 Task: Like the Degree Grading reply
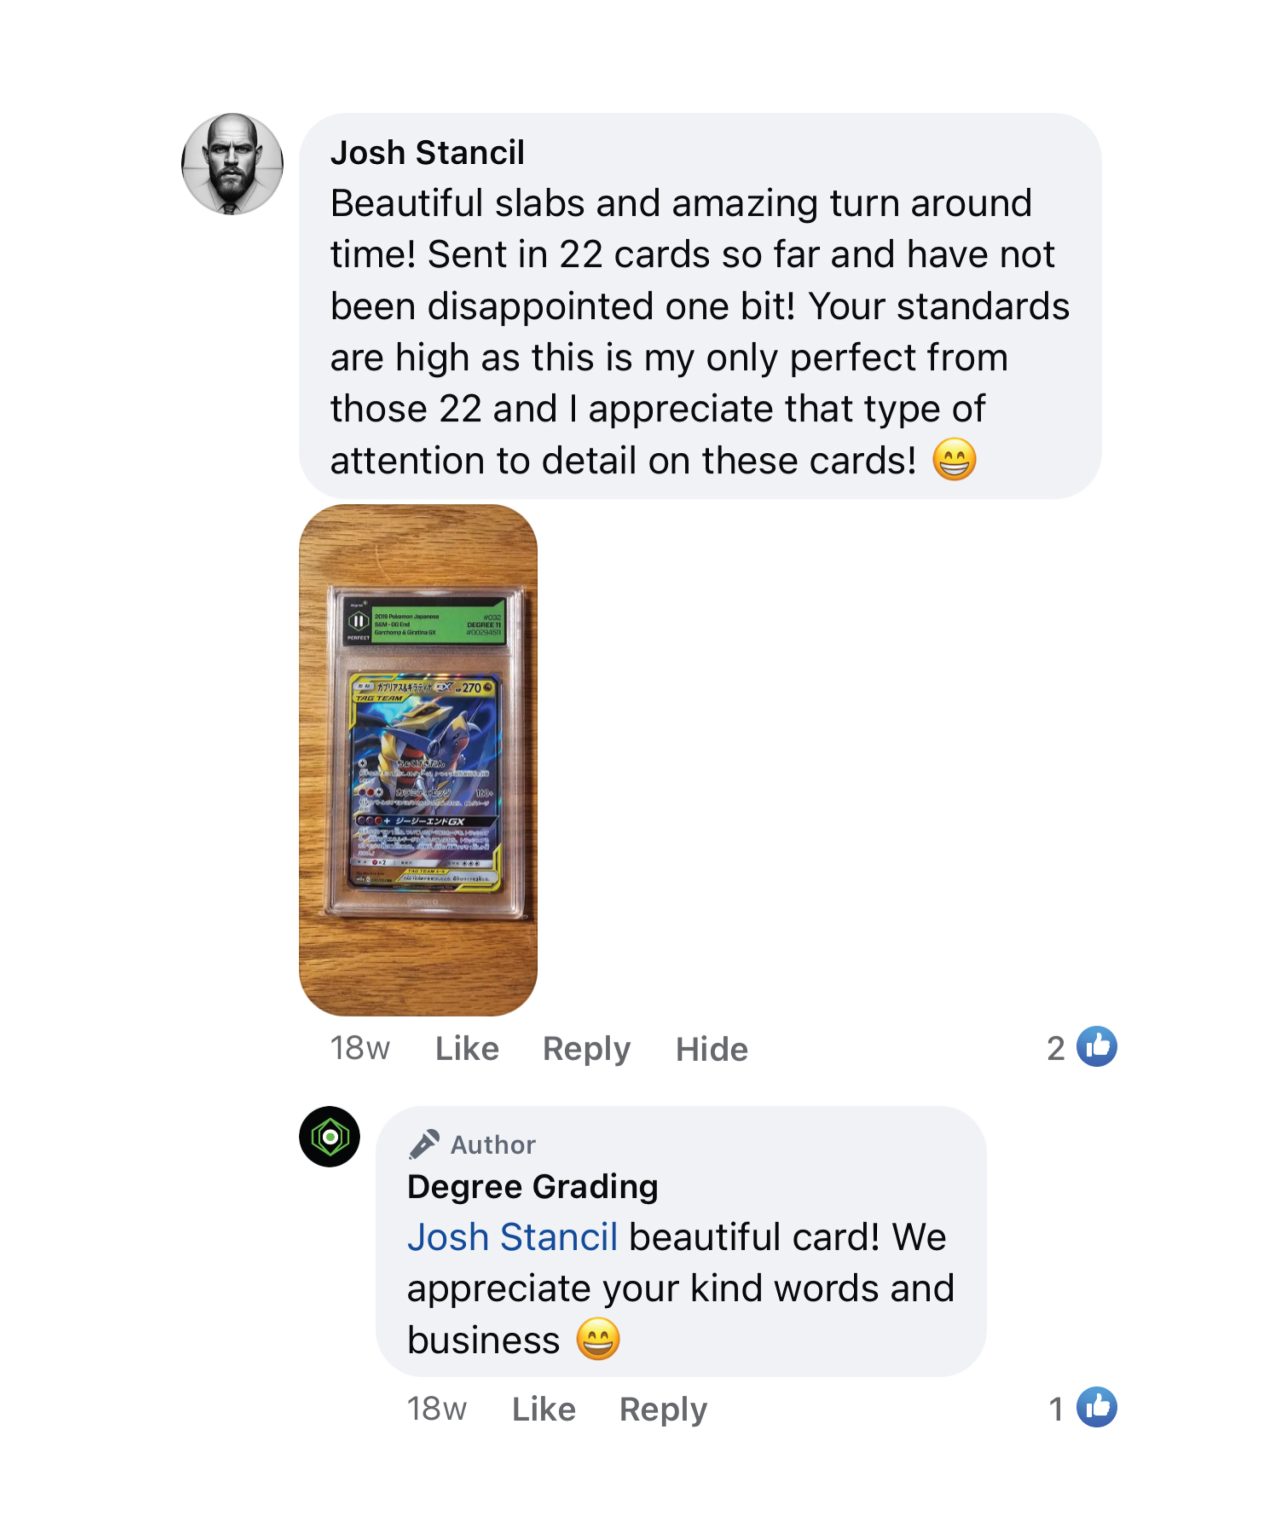[544, 1409]
